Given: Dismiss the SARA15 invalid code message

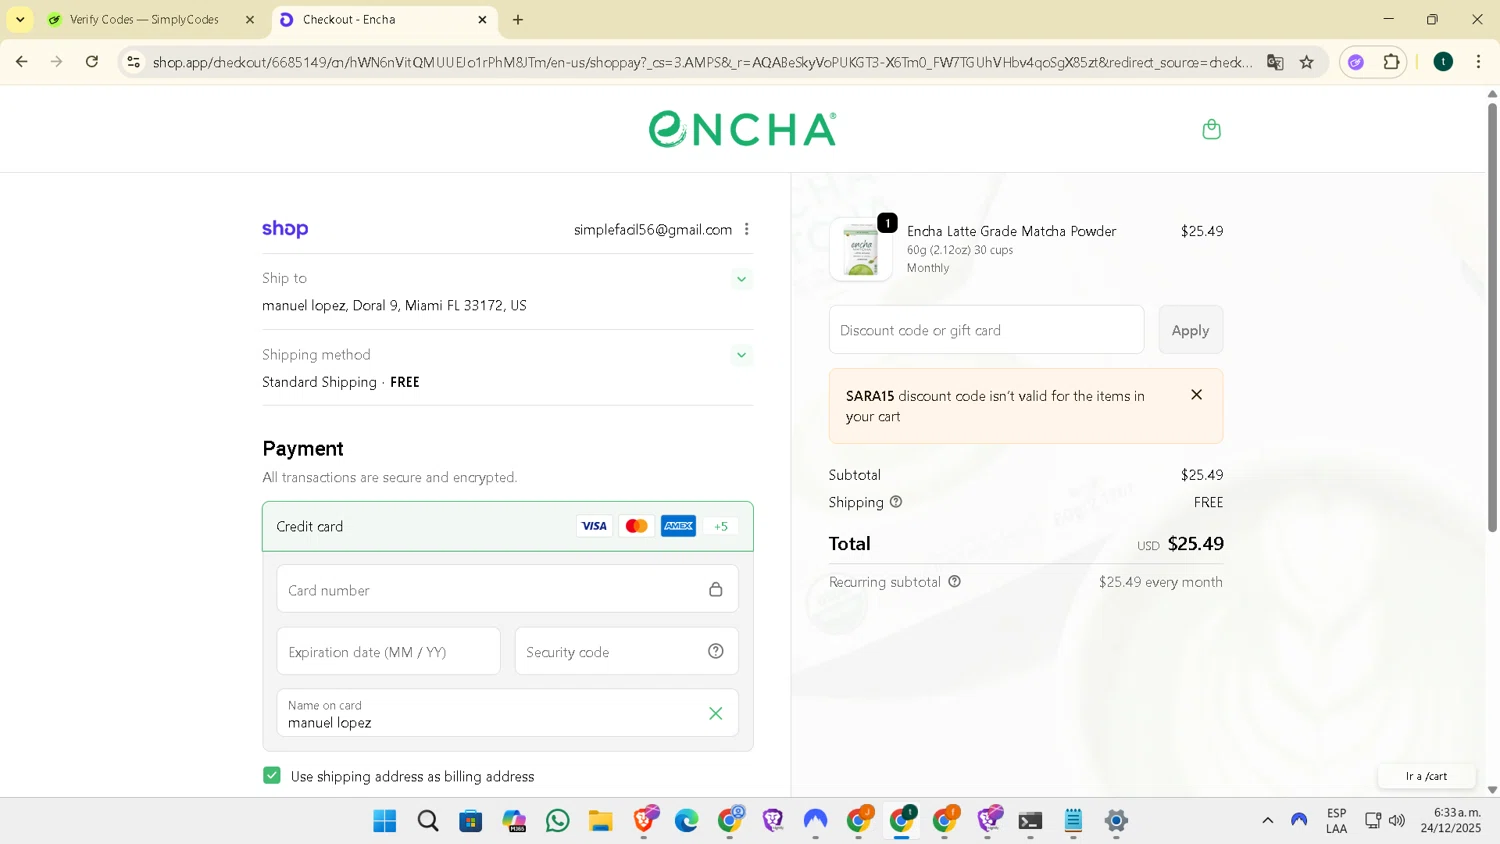Looking at the screenshot, I should pyautogui.click(x=1196, y=395).
